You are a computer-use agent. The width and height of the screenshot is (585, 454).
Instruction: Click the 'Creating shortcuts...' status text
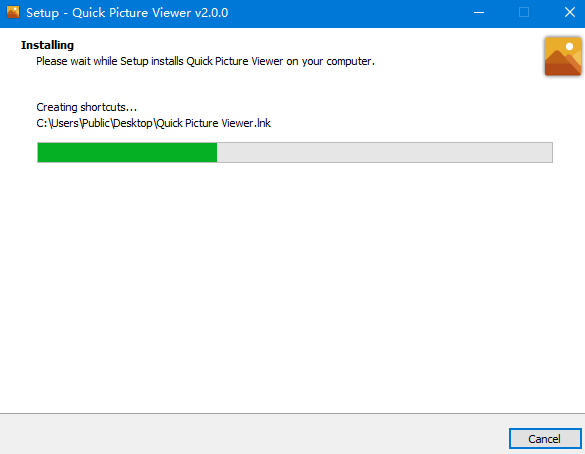87,107
